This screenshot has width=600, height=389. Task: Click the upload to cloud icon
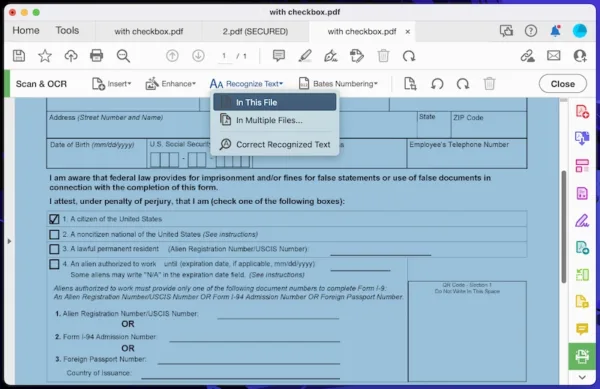pyautogui.click(x=71, y=56)
